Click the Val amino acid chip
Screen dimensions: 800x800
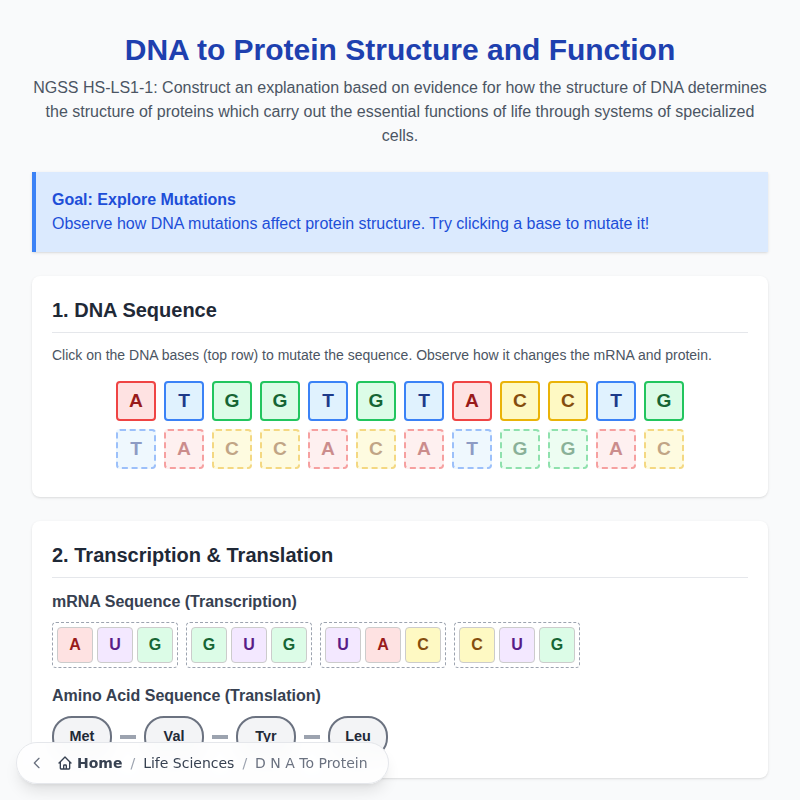click(x=174, y=735)
